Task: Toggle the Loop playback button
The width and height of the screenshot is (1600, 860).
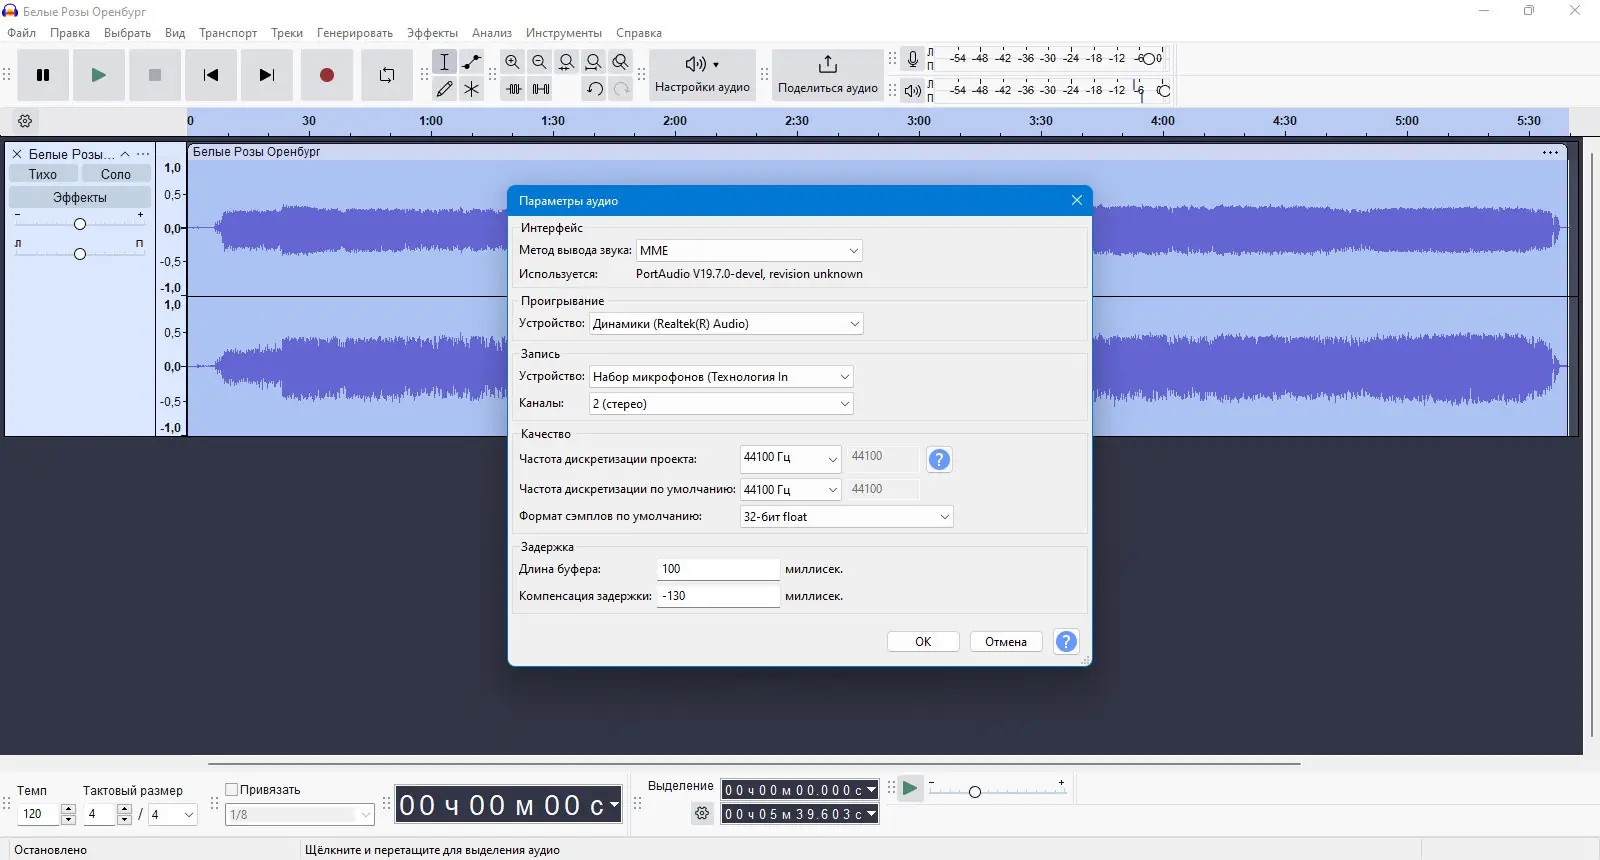Action: pyautogui.click(x=387, y=75)
